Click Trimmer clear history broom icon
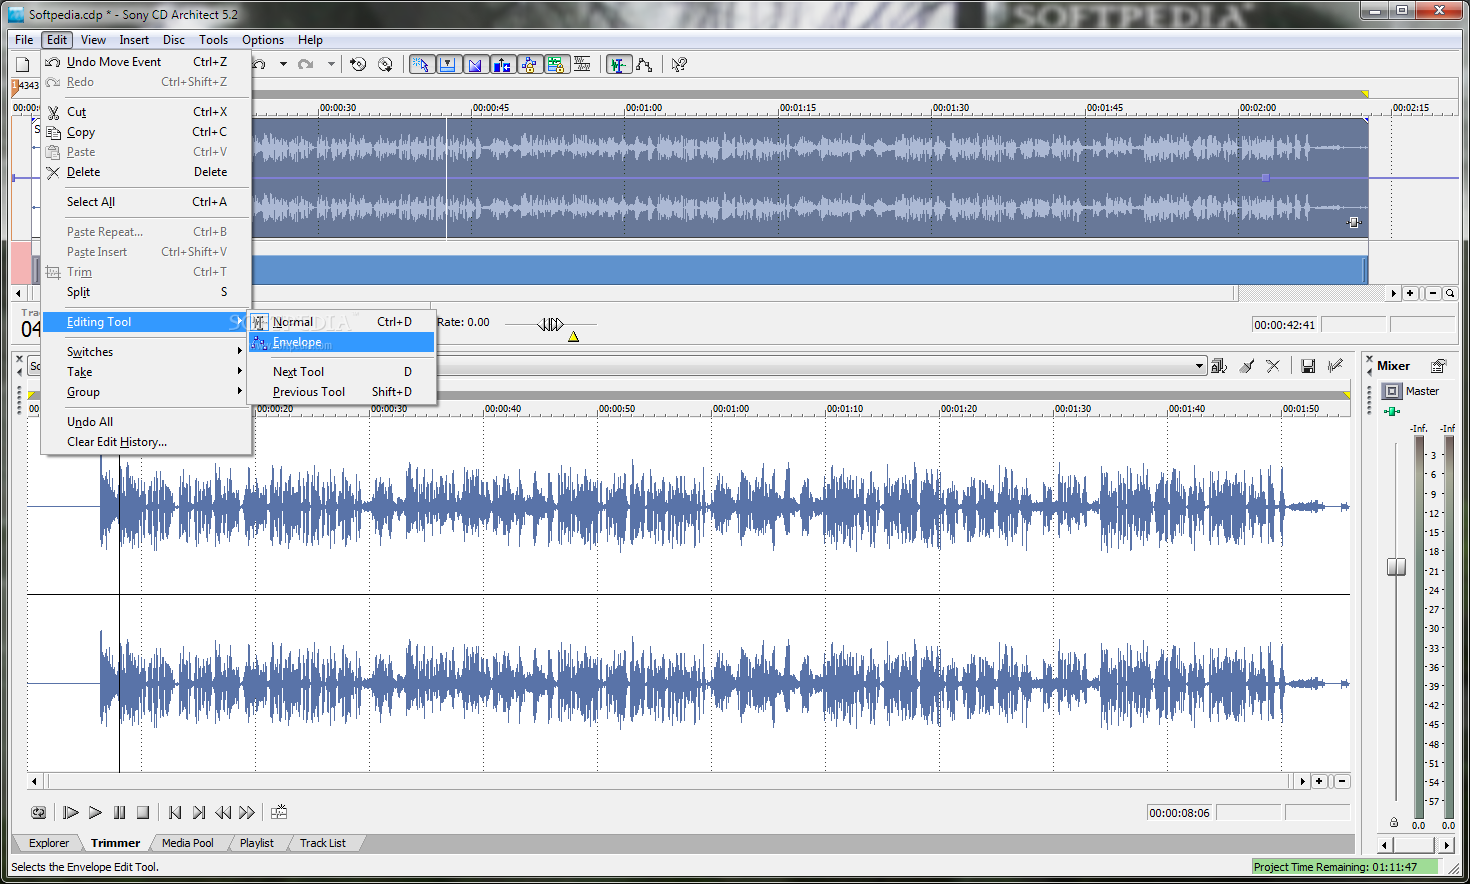The image size is (1470, 884). point(1247,366)
